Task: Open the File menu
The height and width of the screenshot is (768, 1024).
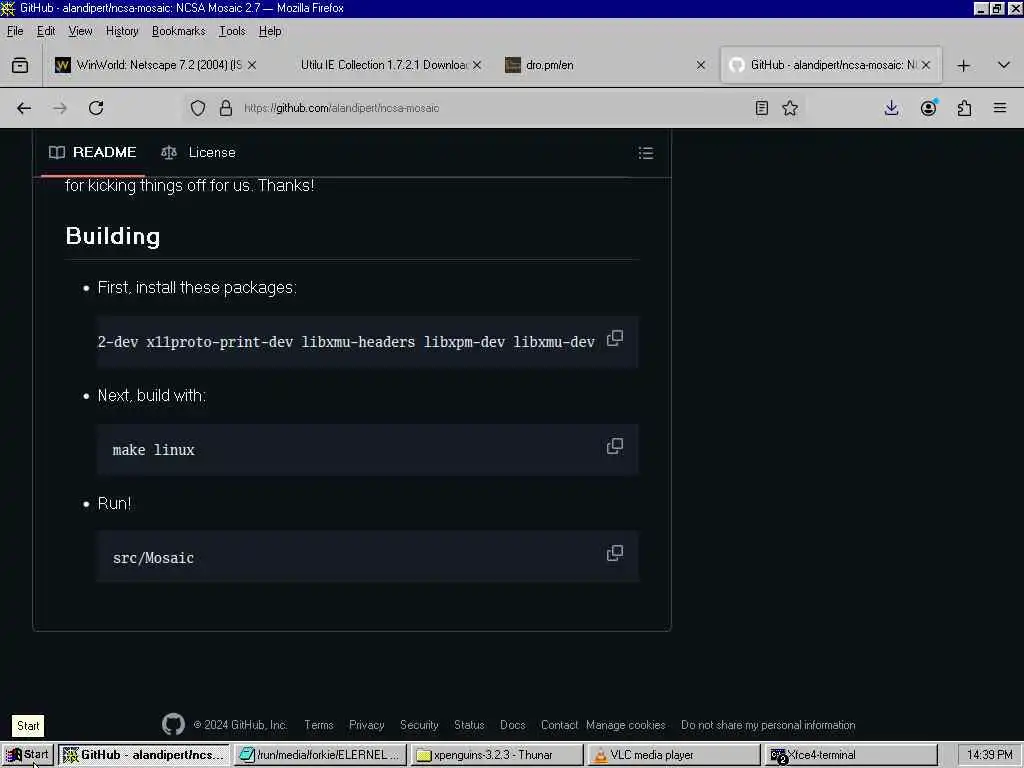Action: pos(15,31)
